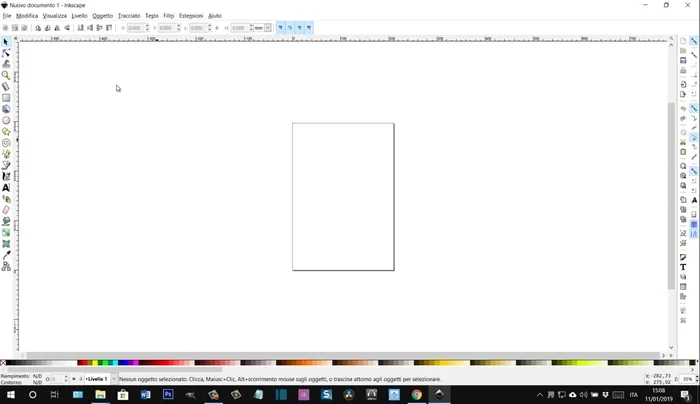The width and height of the screenshot is (700, 404).
Task: Select the Gradient tool
Action: tap(6, 233)
